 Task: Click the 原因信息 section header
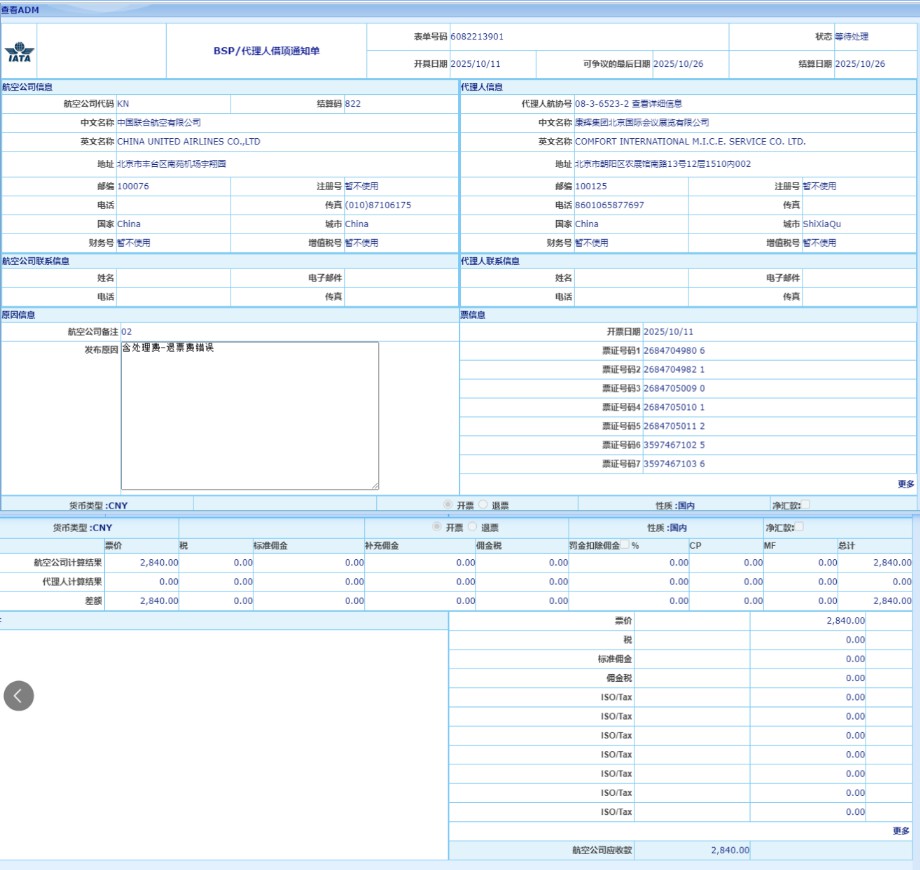(19, 315)
